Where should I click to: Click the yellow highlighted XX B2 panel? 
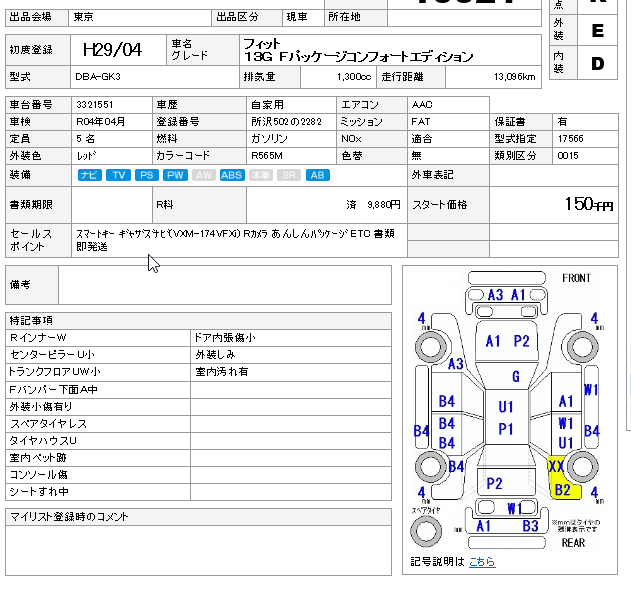tap(561, 479)
